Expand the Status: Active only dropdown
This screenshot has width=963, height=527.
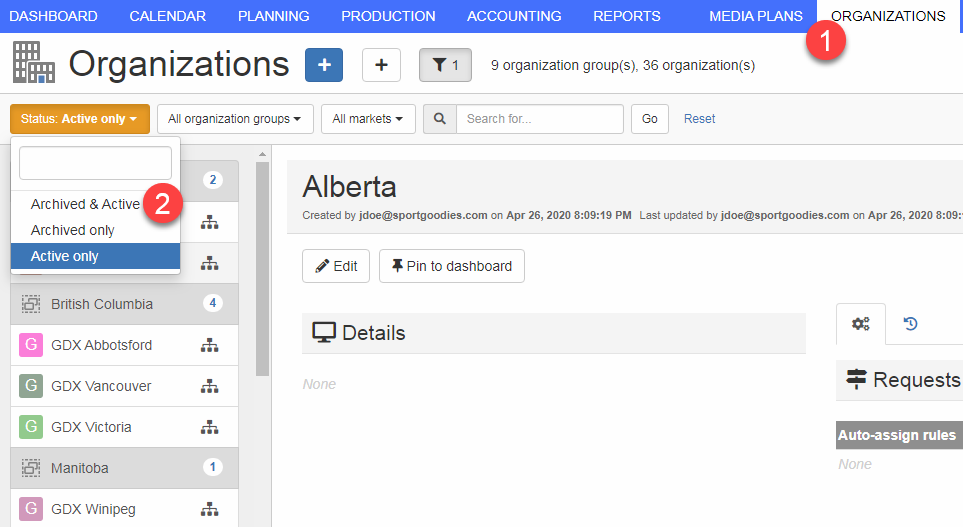pyautogui.click(x=80, y=119)
